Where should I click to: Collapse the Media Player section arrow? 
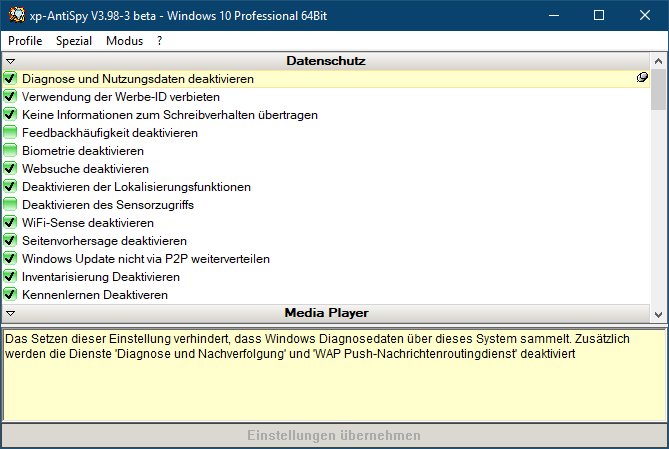[x=11, y=313]
